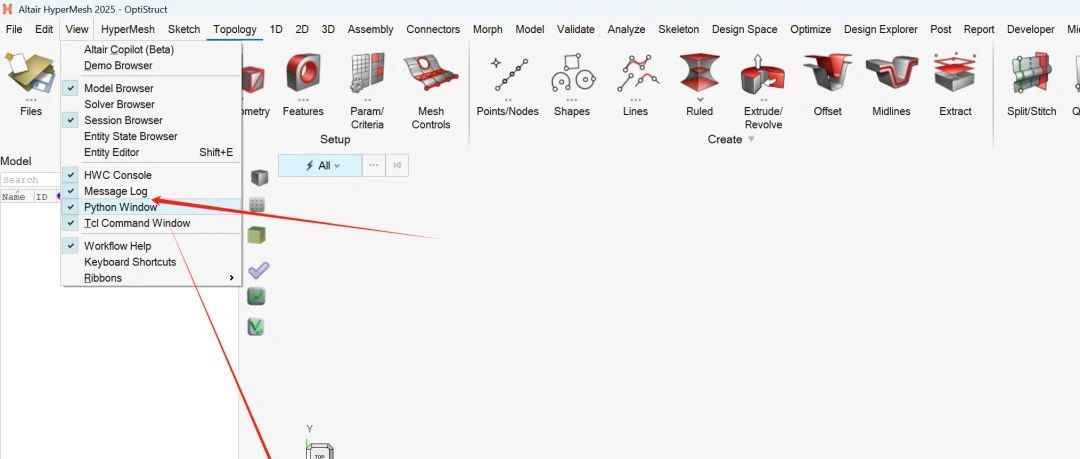Switch to the HyperMesh ribbon tab
1080x459 pixels.
[x=128, y=30]
